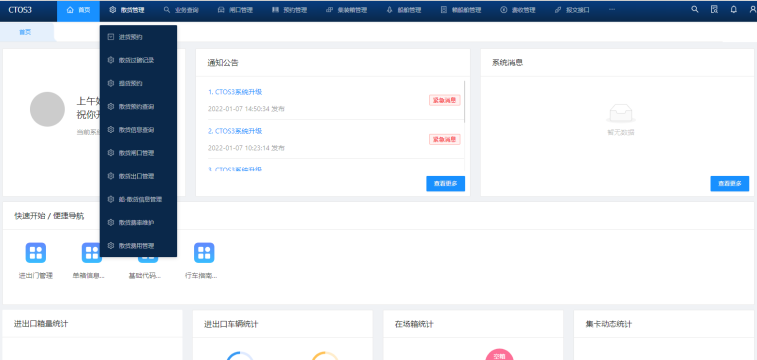Open the search icon in top bar
The height and width of the screenshot is (360, 757).
(695, 9)
